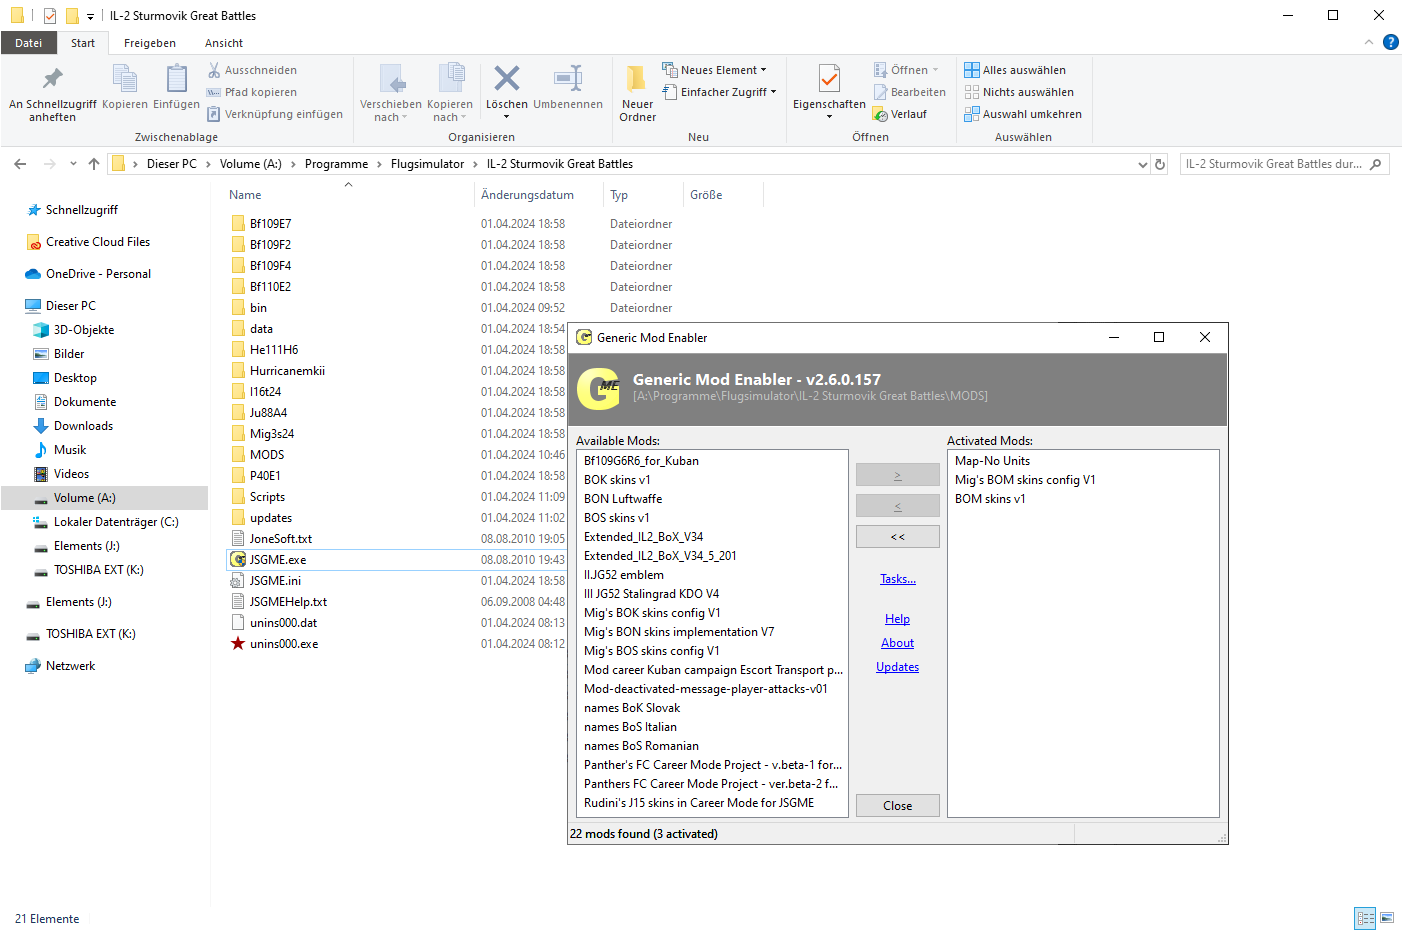Navigate up one folder with up arrow
Image resolution: width=1403 pixels, height=931 pixels.
tap(94, 164)
